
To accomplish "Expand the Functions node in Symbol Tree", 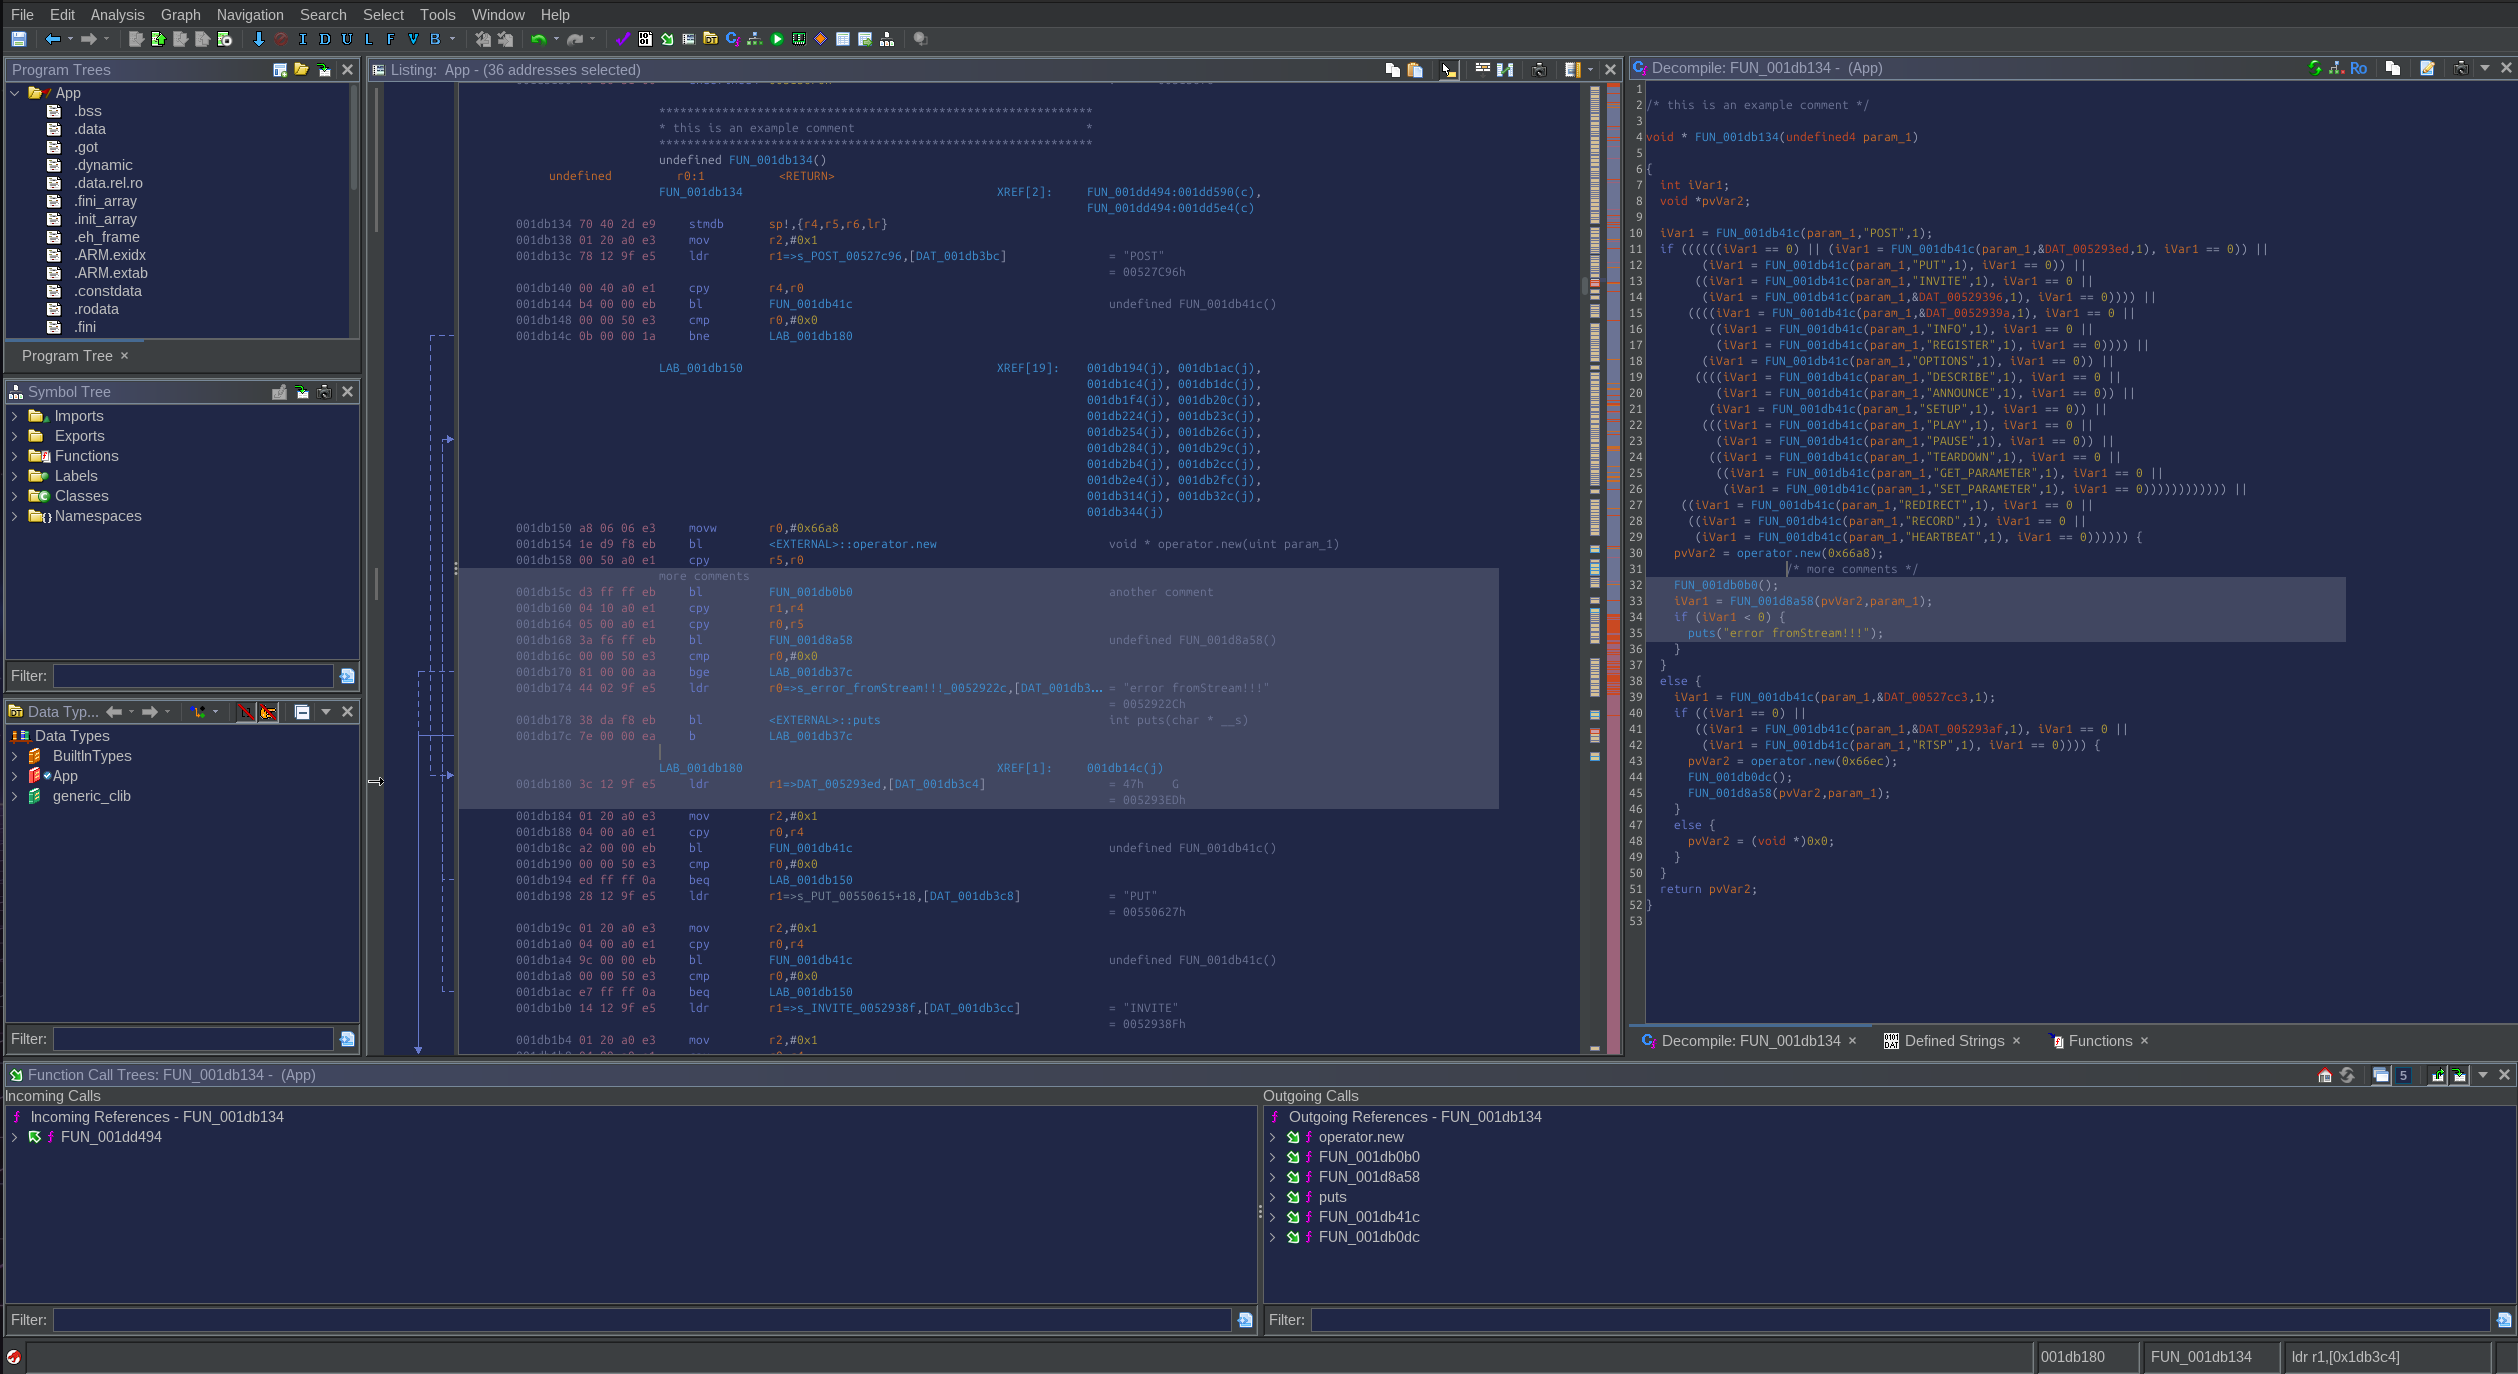I will tap(14, 456).
